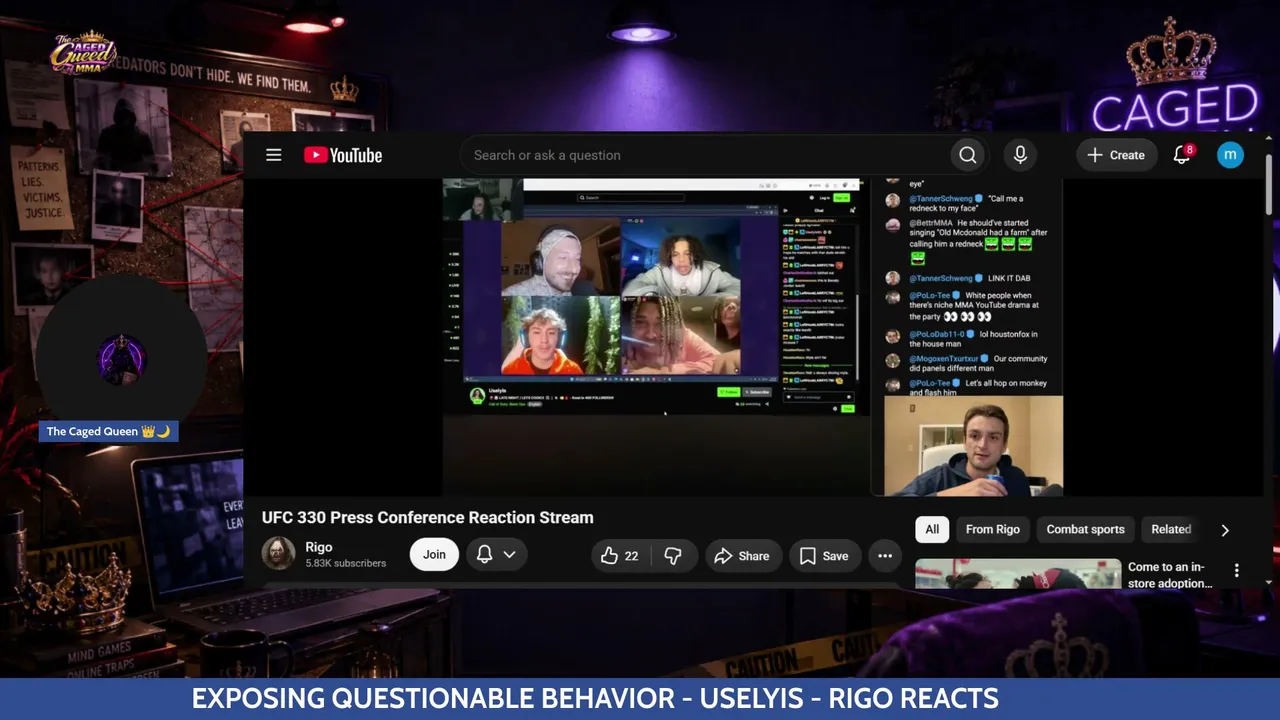Open the Create menu
Image resolution: width=1280 pixels, height=720 pixels.
tap(1116, 155)
